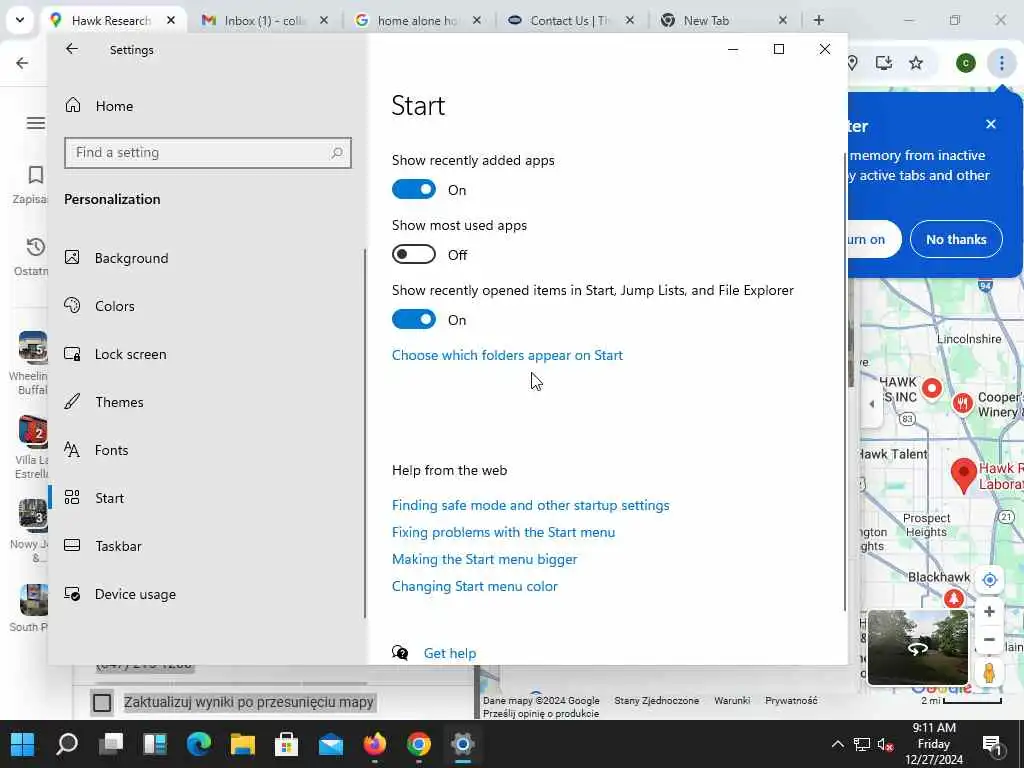
Task: Click the Settings sidebar scrollbar
Action: point(365,432)
